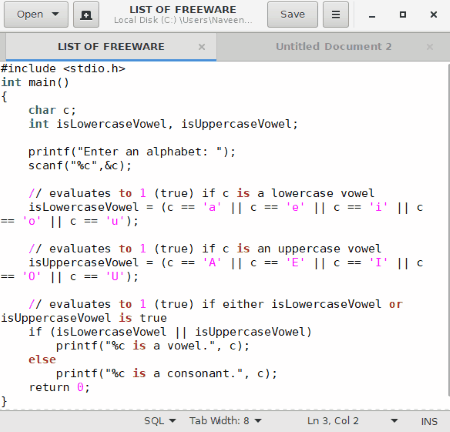Open the hamburger menu

336,14
